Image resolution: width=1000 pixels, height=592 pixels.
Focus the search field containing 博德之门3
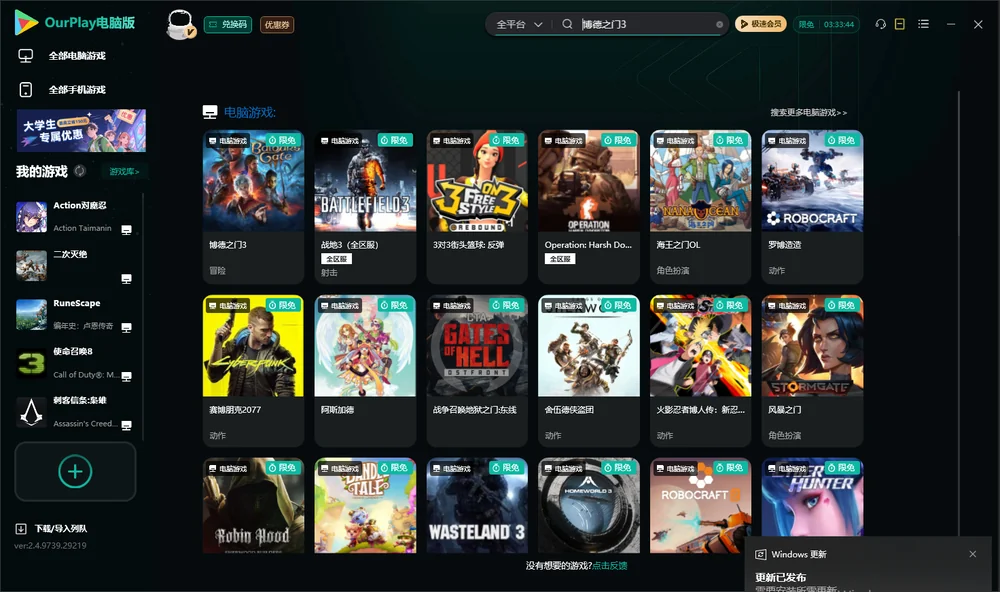(645, 24)
